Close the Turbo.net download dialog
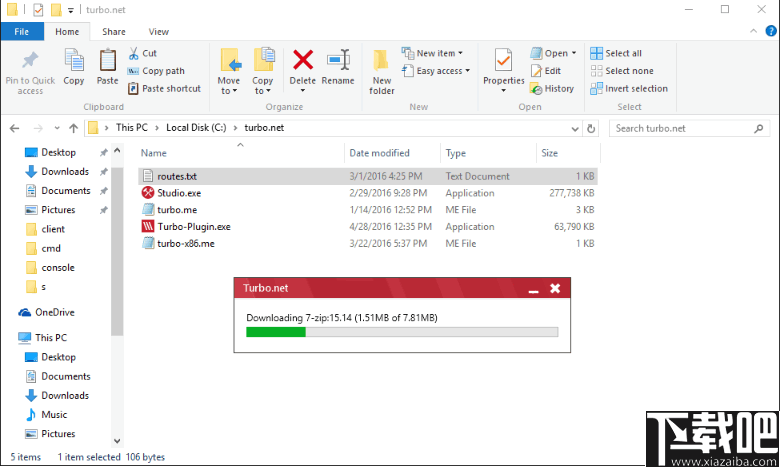The width and height of the screenshot is (781, 467). coord(555,288)
